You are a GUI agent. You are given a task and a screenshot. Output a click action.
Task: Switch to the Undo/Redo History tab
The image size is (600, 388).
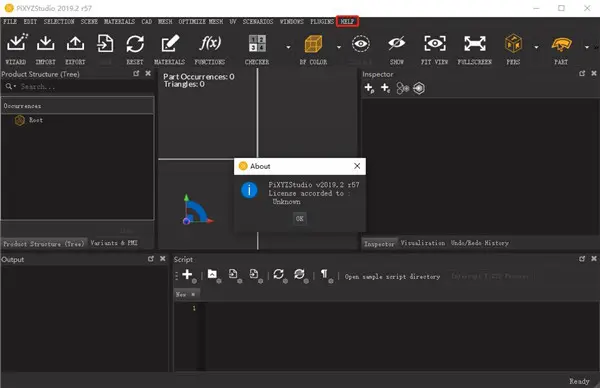click(x=480, y=243)
